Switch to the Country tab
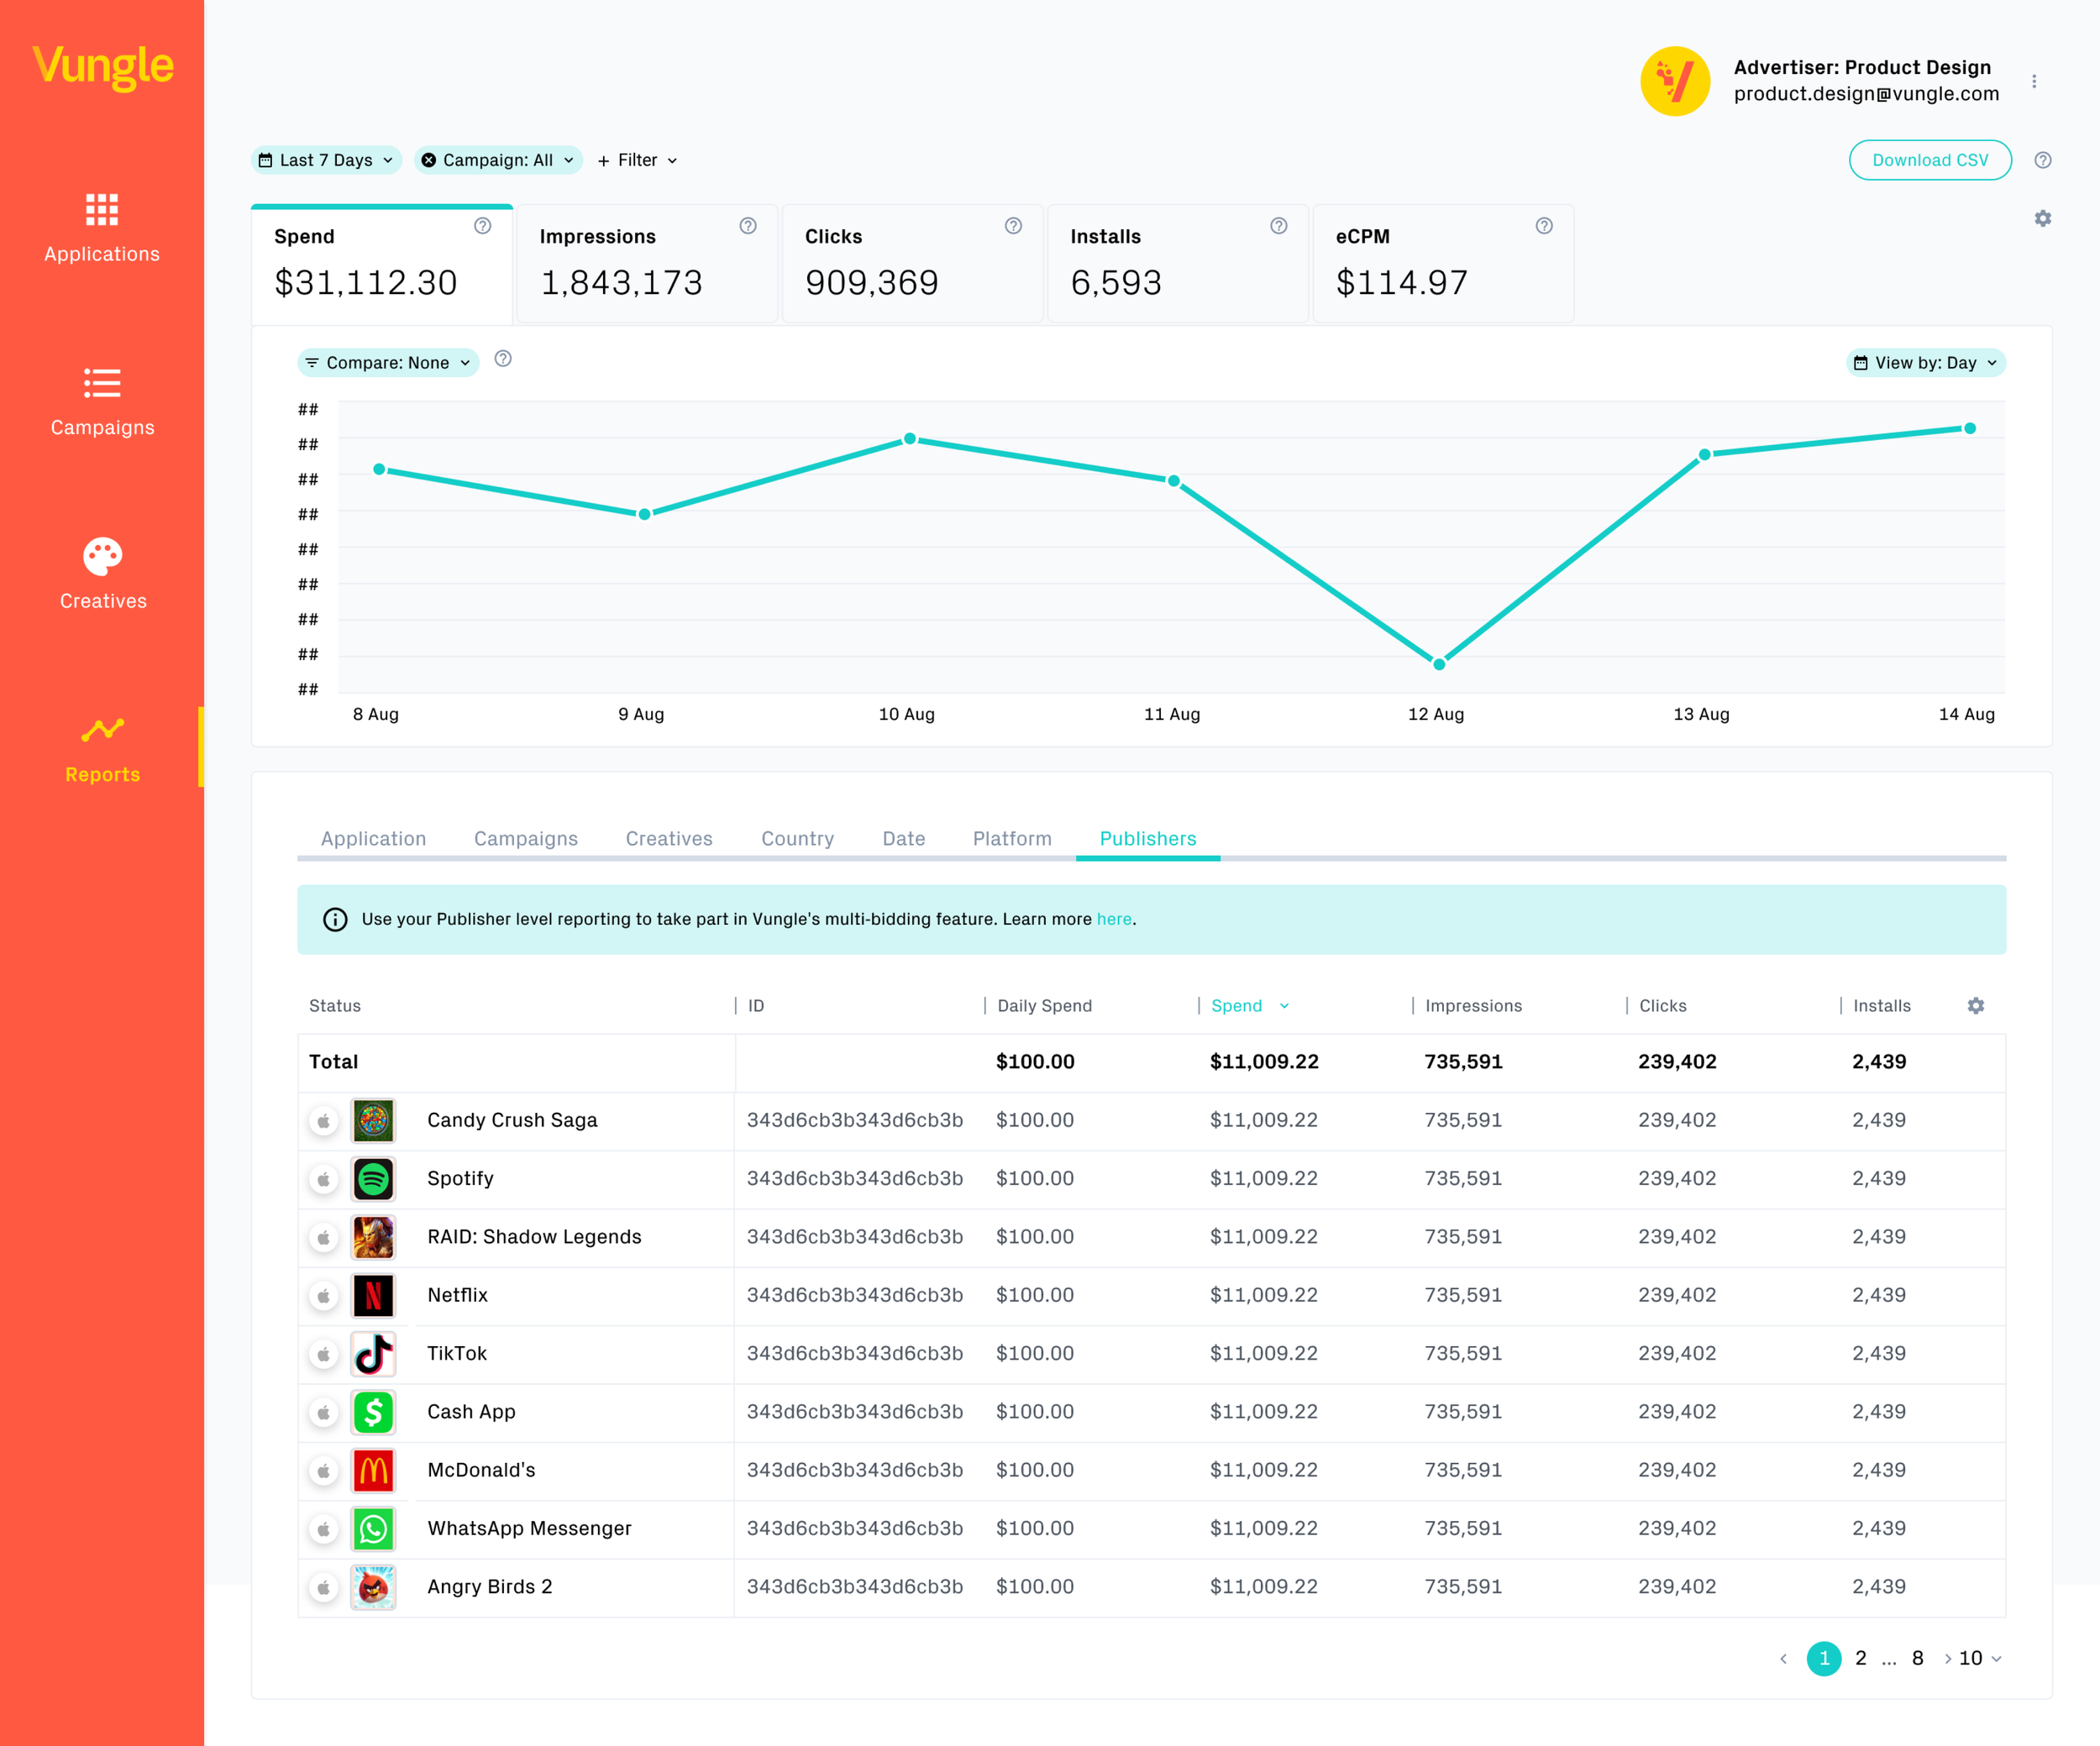This screenshot has width=2100, height=1746. 797,838
